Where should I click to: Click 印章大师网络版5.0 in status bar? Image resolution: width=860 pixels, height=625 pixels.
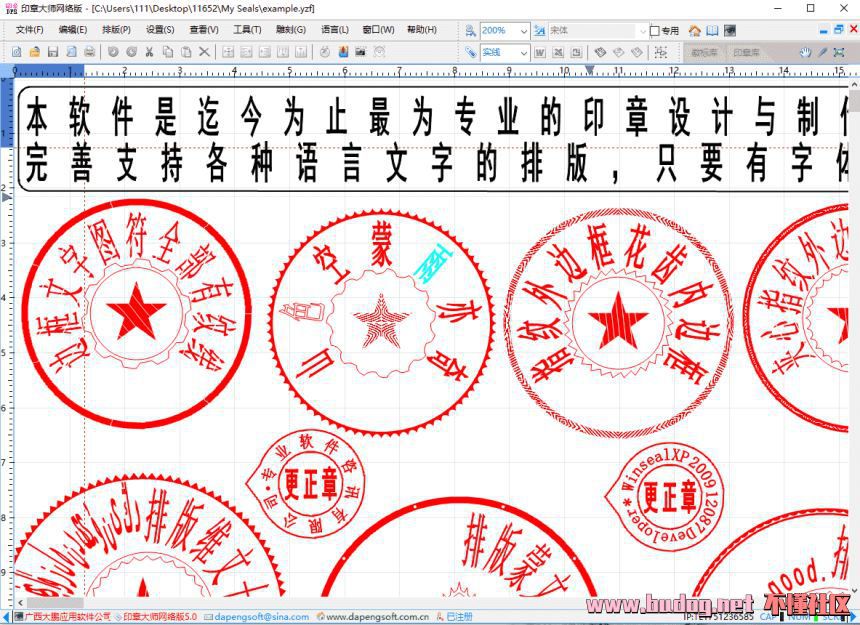point(160,617)
